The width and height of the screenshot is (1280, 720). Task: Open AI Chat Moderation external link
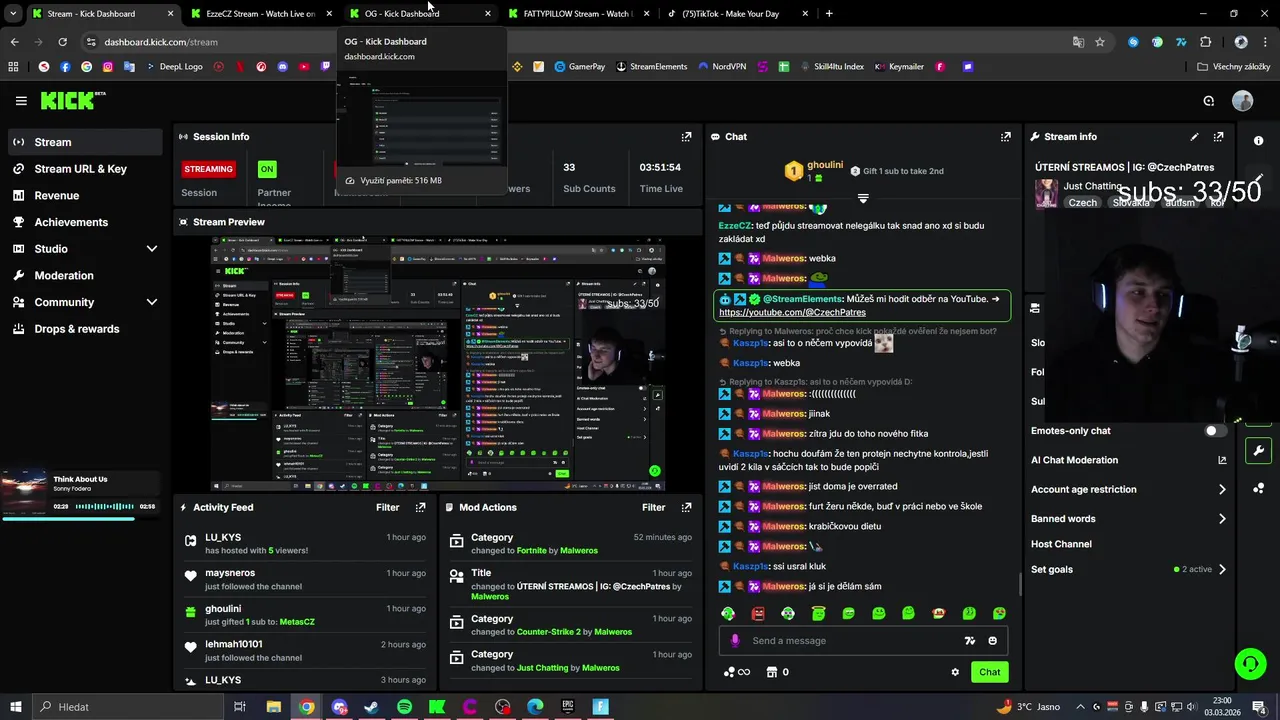[1222, 460]
